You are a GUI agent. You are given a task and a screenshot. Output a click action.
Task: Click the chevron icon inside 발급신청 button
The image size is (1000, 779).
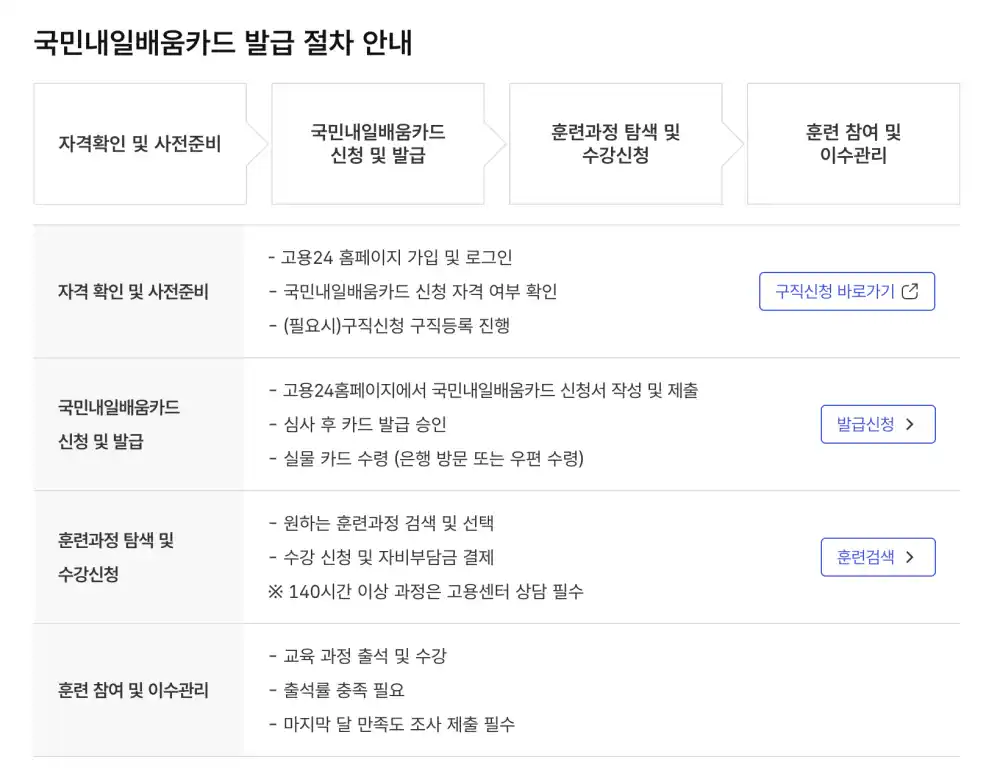coord(910,423)
